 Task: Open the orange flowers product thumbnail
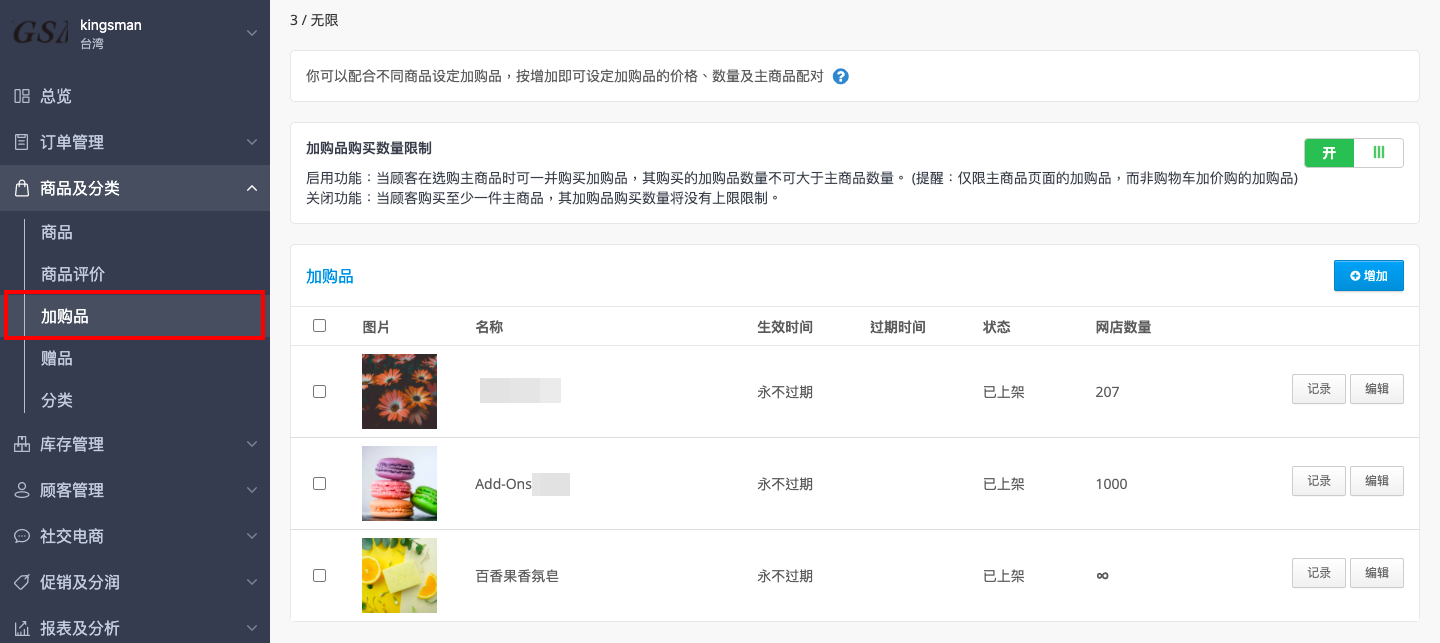click(x=399, y=391)
